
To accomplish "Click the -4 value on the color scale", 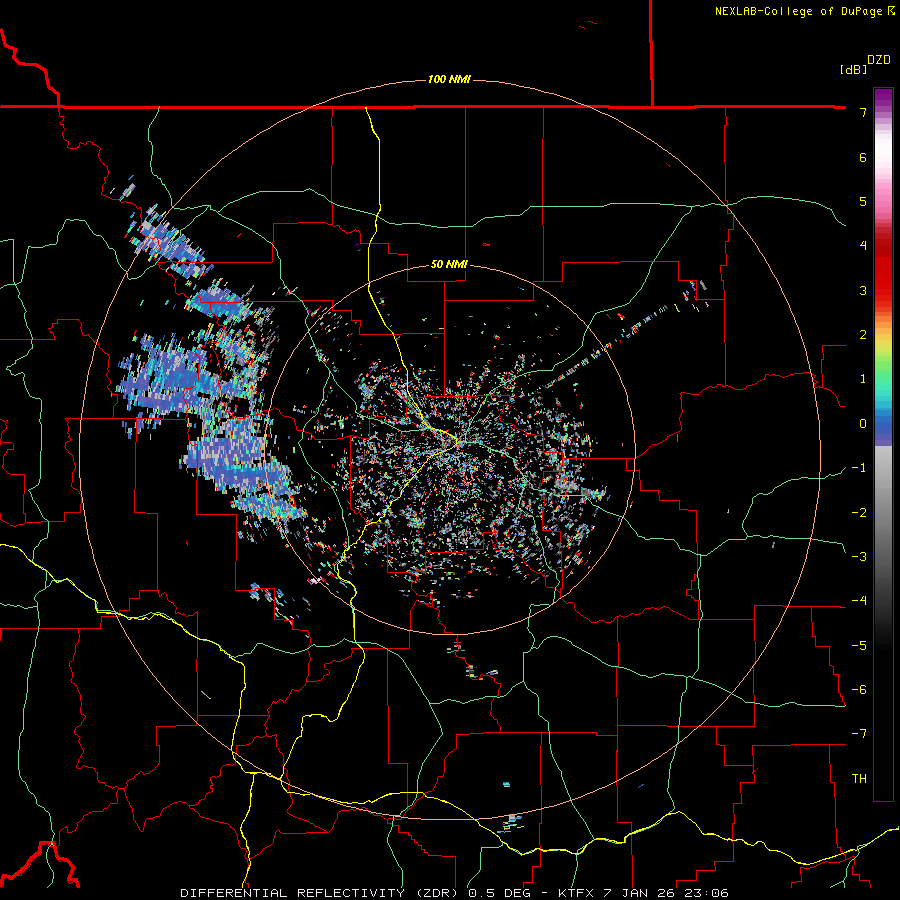I will point(859,601).
